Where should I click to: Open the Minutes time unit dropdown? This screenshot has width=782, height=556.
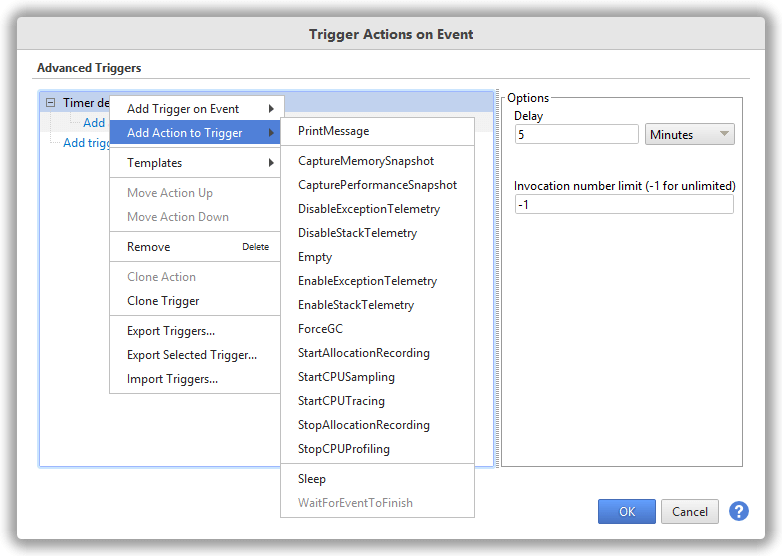click(x=689, y=134)
